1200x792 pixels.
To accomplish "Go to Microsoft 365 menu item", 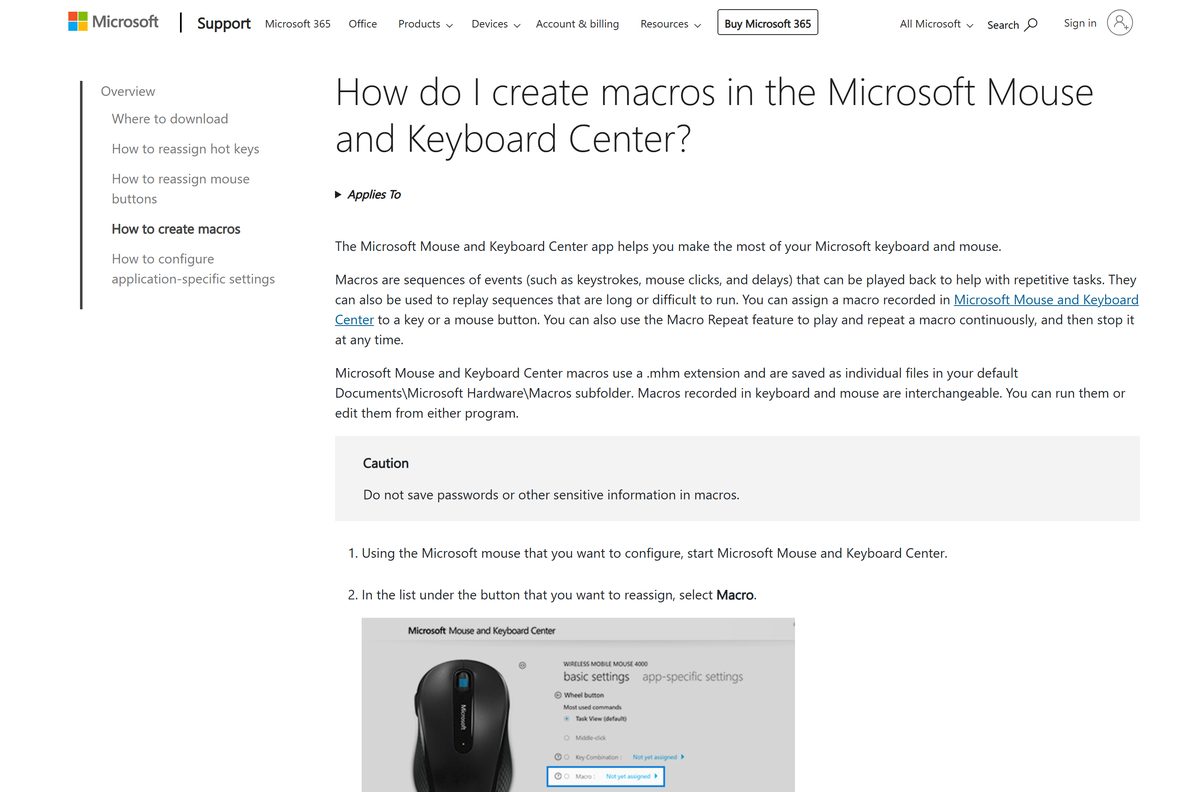I will pos(298,24).
